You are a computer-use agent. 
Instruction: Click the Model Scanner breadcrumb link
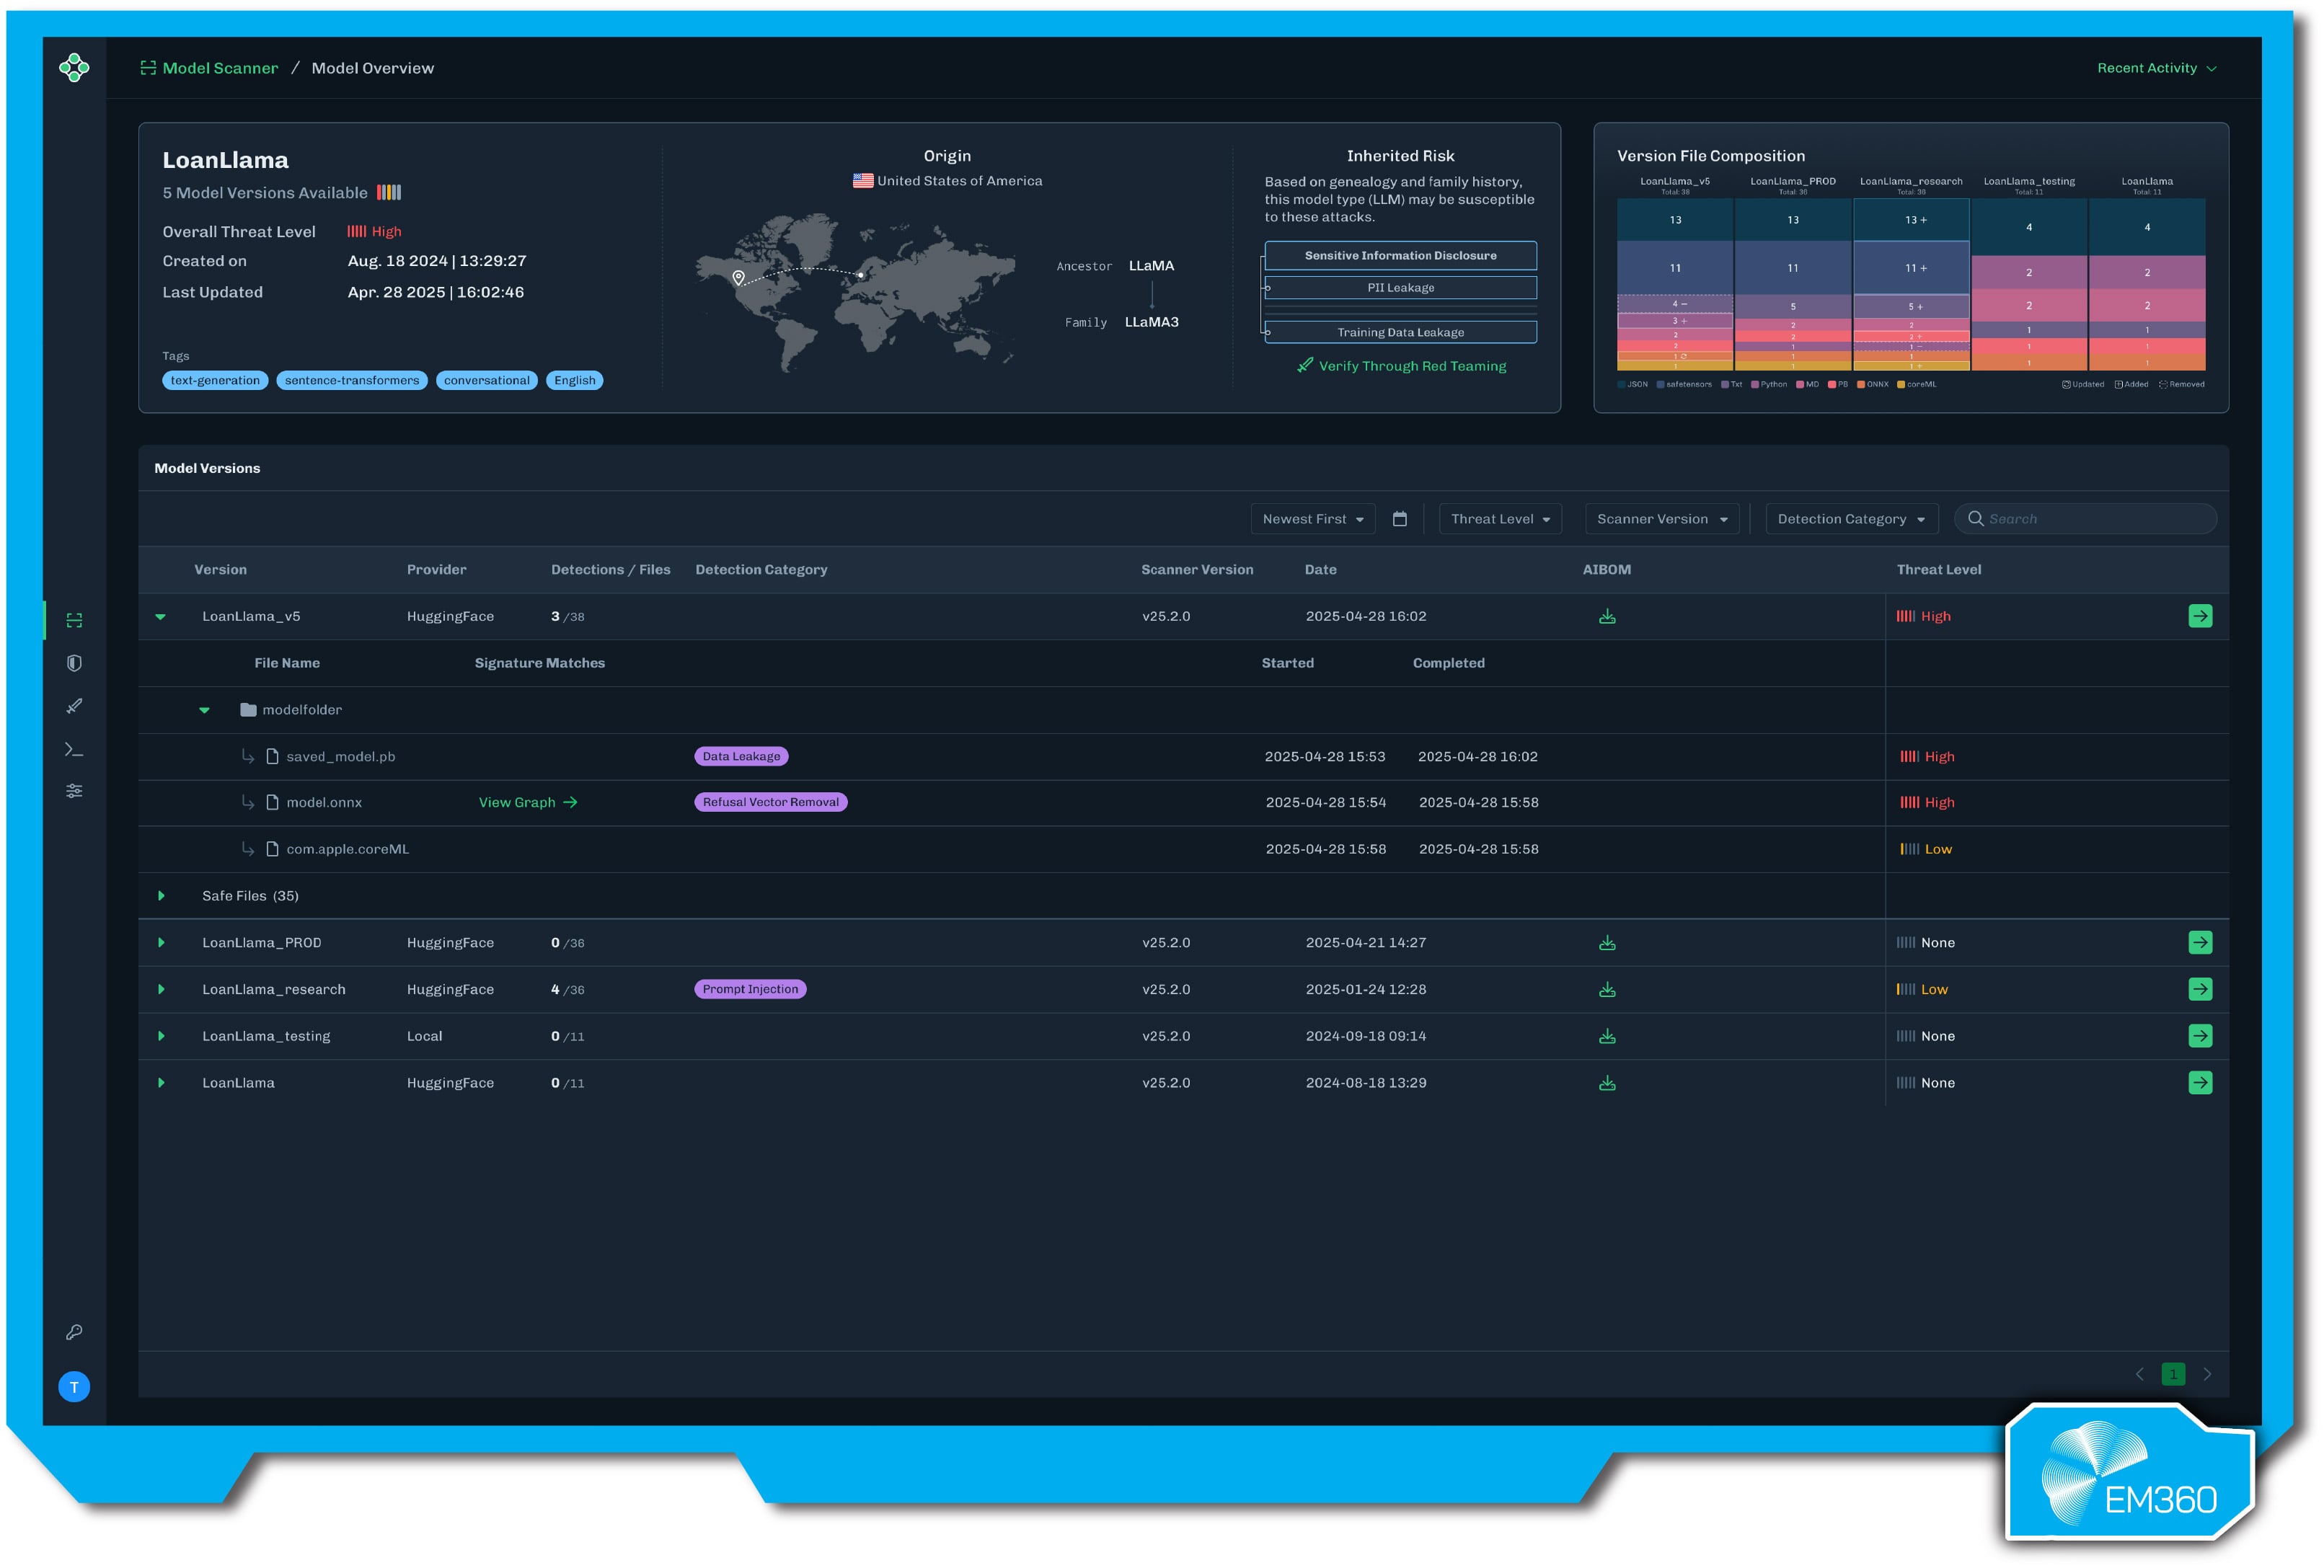(219, 67)
